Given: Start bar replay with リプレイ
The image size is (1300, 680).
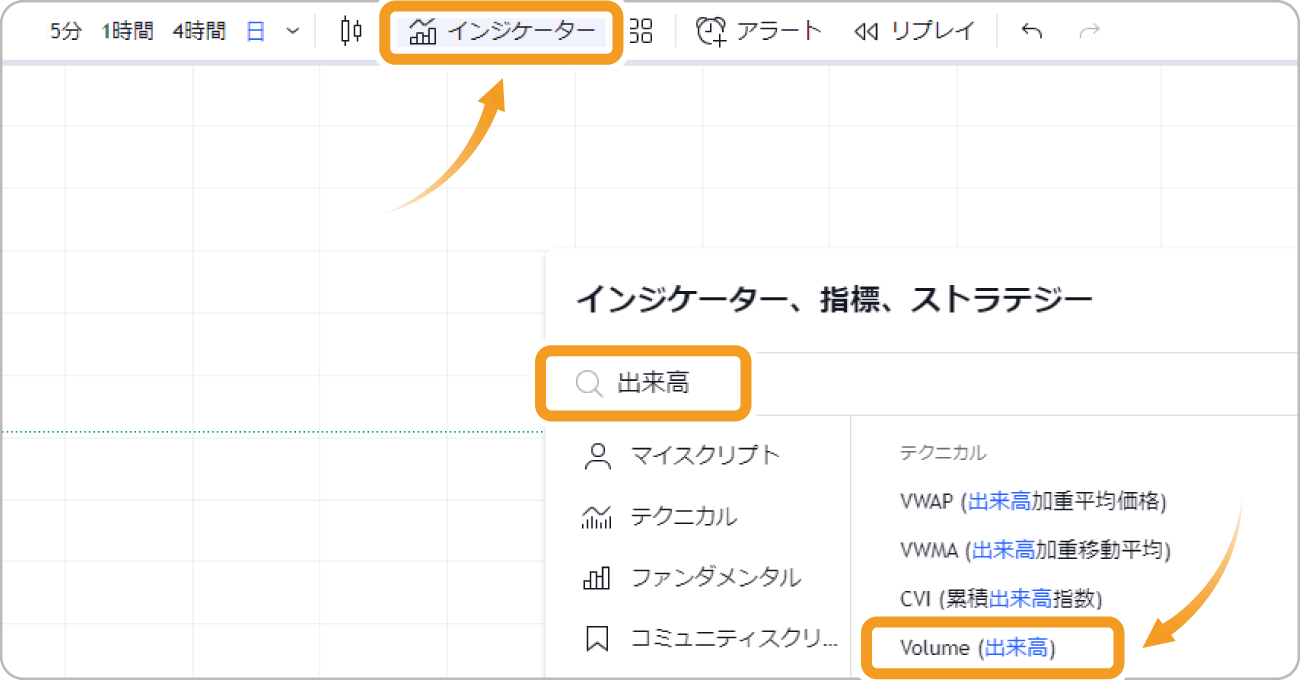Looking at the screenshot, I should 914,31.
